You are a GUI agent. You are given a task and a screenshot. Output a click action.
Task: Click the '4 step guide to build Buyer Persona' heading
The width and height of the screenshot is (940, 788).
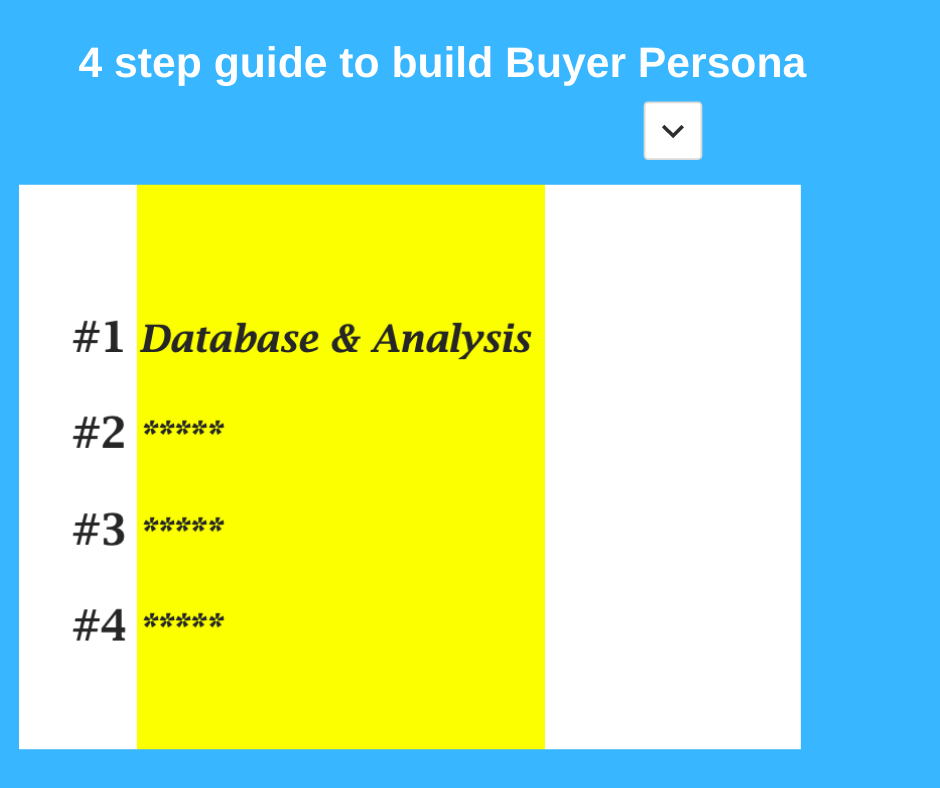tap(442, 63)
